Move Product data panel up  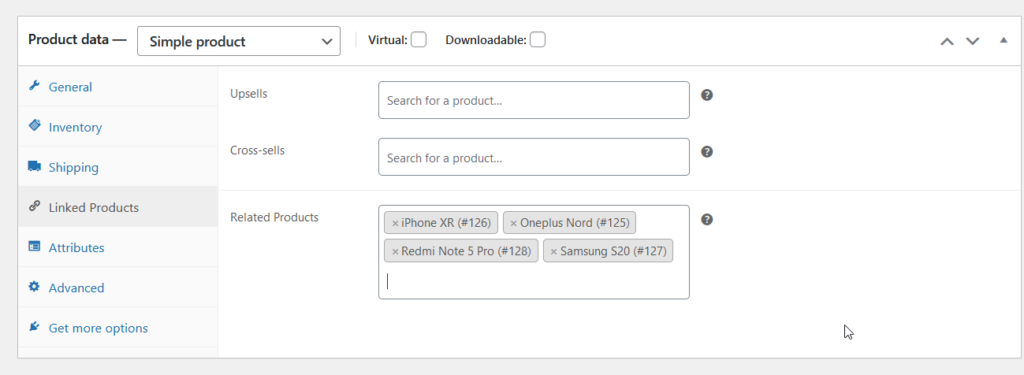[x=947, y=41]
